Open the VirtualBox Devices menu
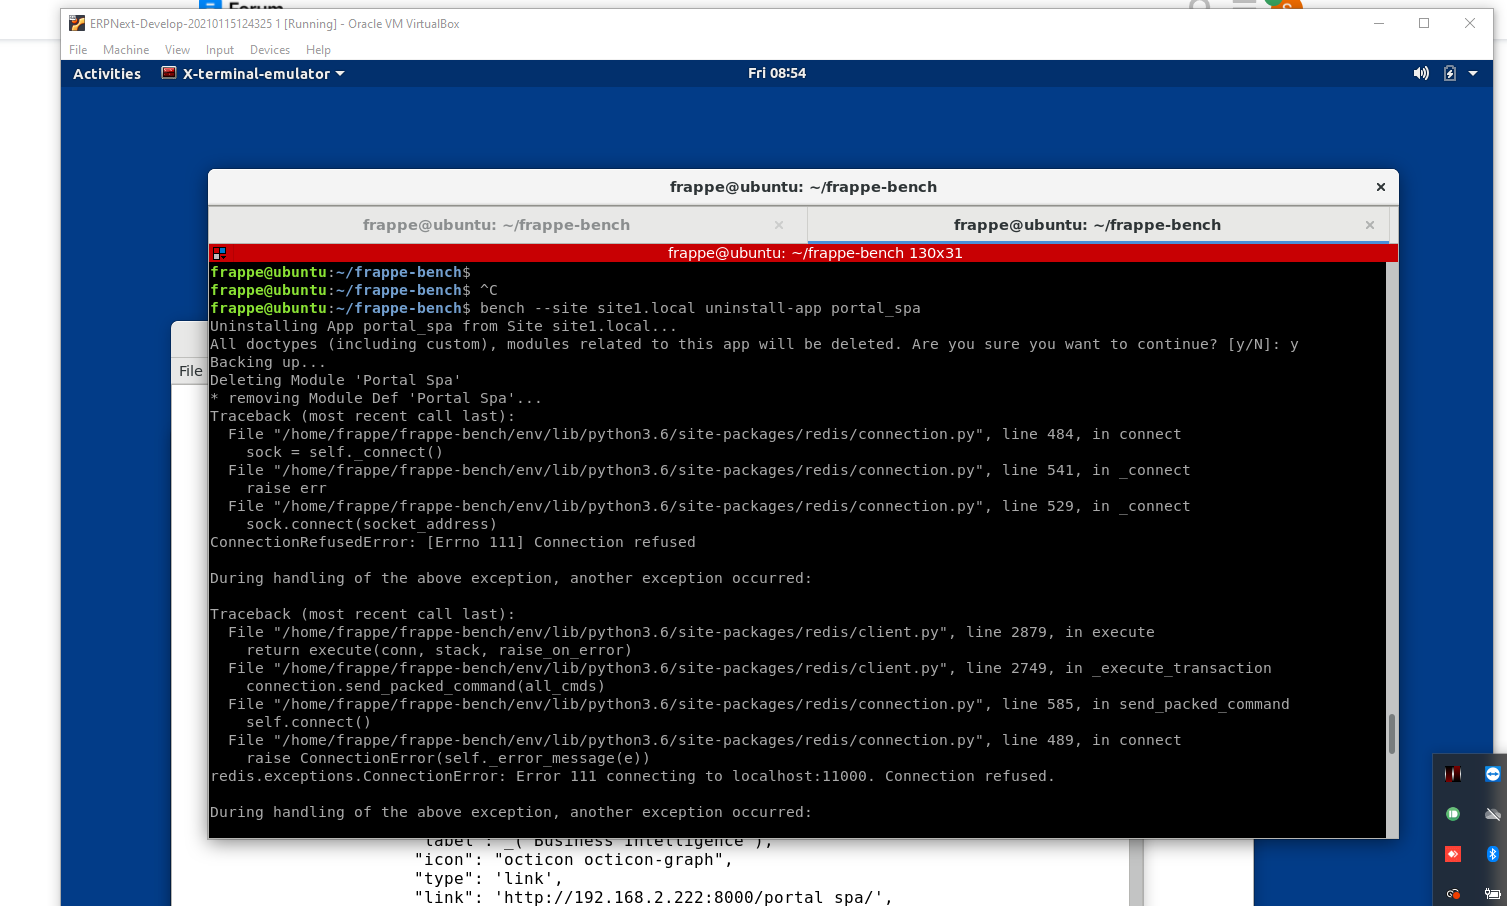The width and height of the screenshot is (1507, 906). click(270, 50)
